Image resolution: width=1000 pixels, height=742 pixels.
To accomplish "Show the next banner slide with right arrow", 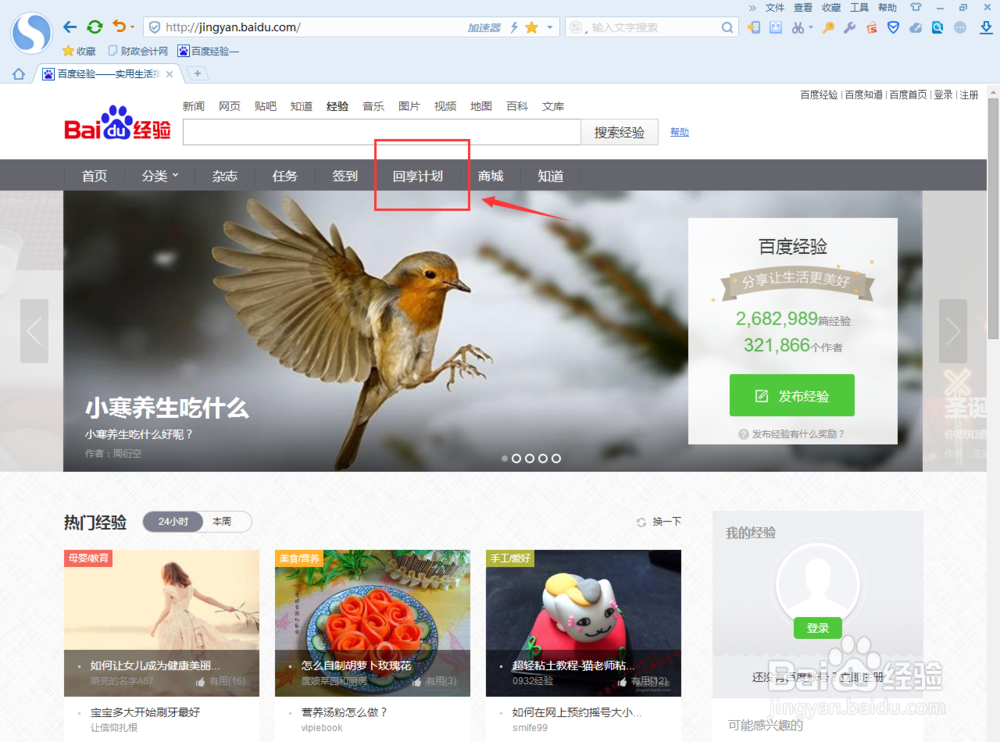I will (x=953, y=331).
